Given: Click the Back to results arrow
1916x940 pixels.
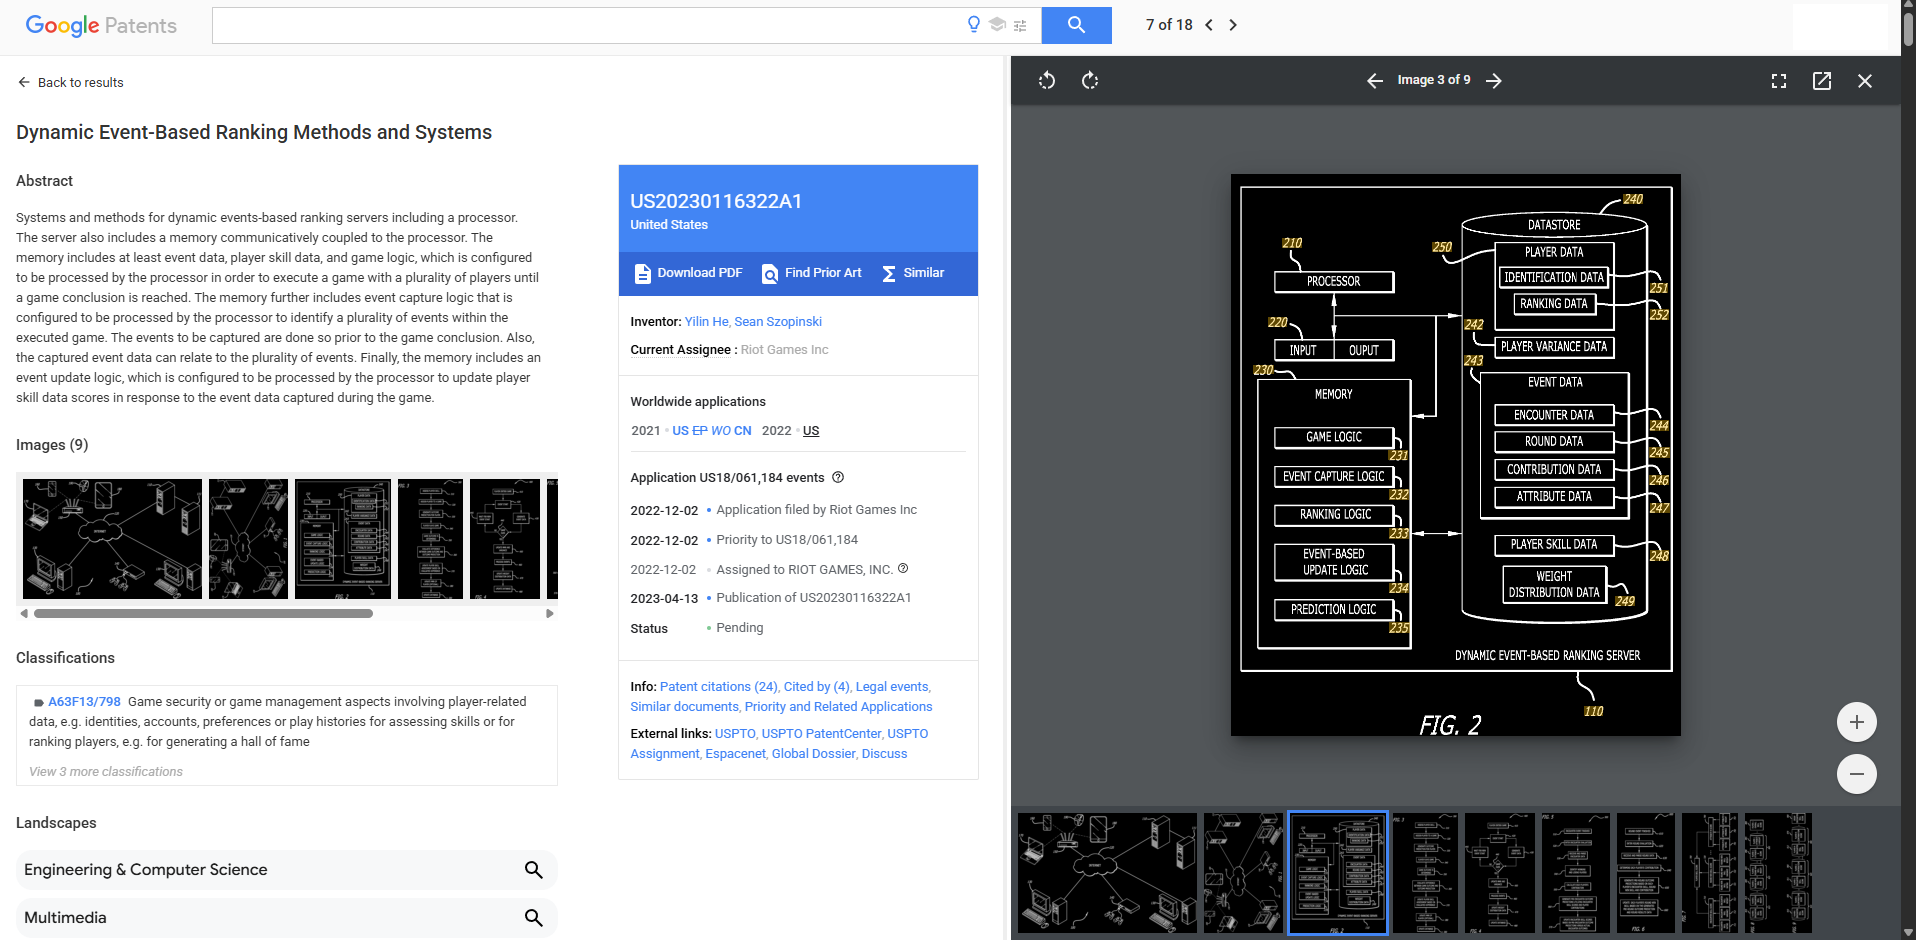Looking at the screenshot, I should (24, 82).
